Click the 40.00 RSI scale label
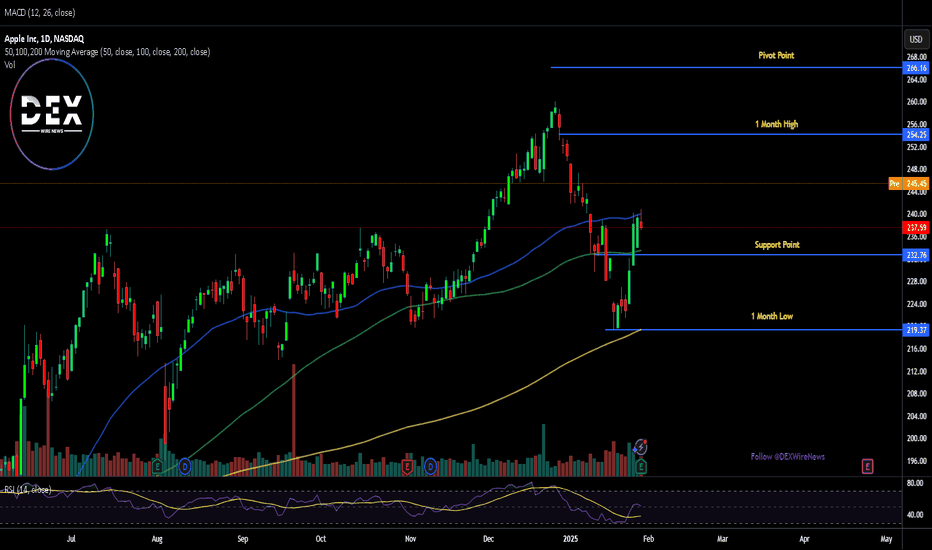This screenshot has width=932, height=550. [915, 515]
